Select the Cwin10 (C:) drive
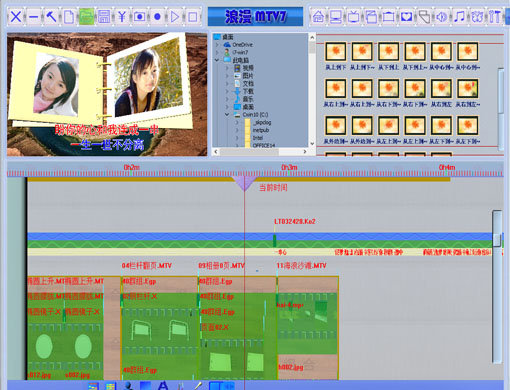The height and width of the screenshot is (390, 510). pyautogui.click(x=255, y=114)
